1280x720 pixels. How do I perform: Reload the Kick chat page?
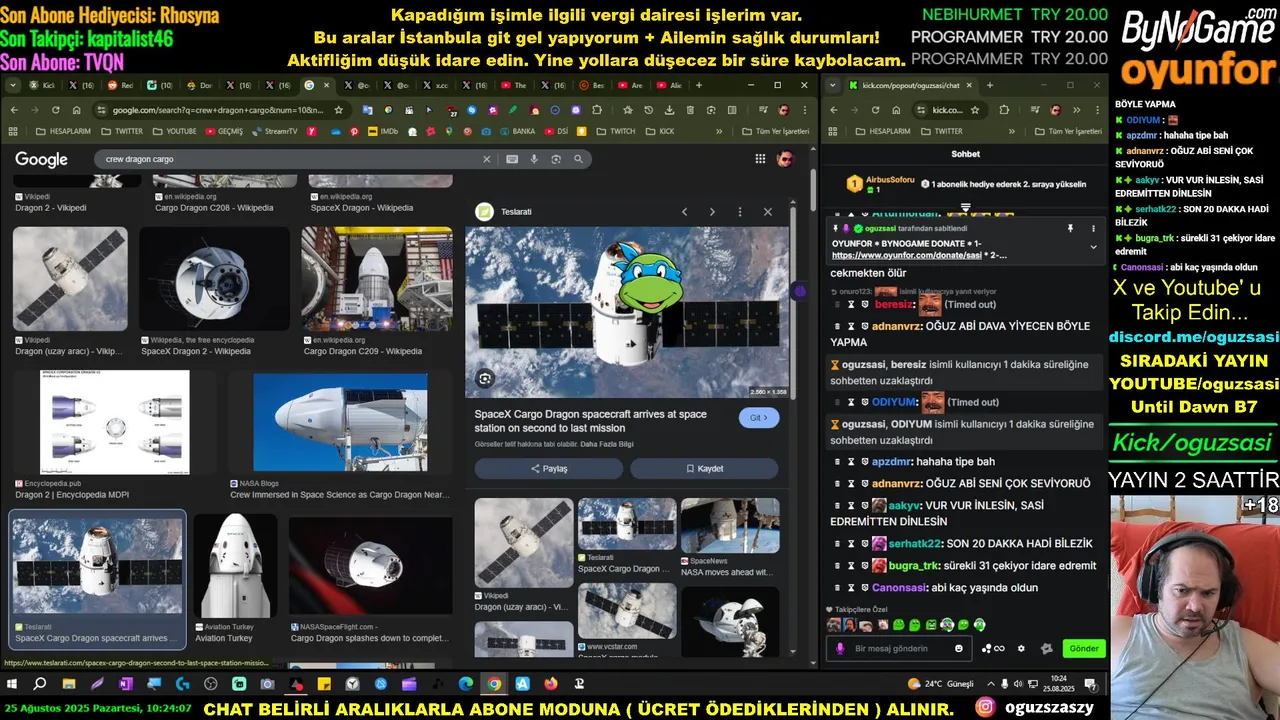coord(875,110)
